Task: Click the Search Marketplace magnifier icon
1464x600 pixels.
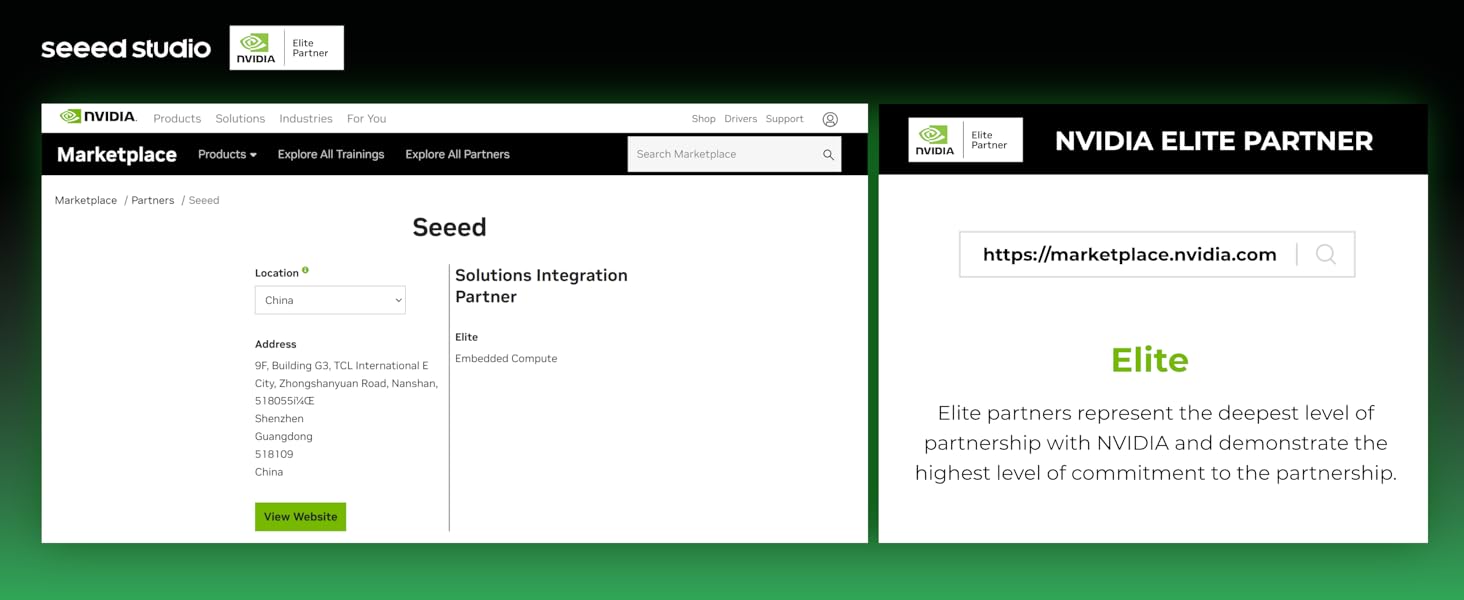Action: pyautogui.click(x=828, y=155)
